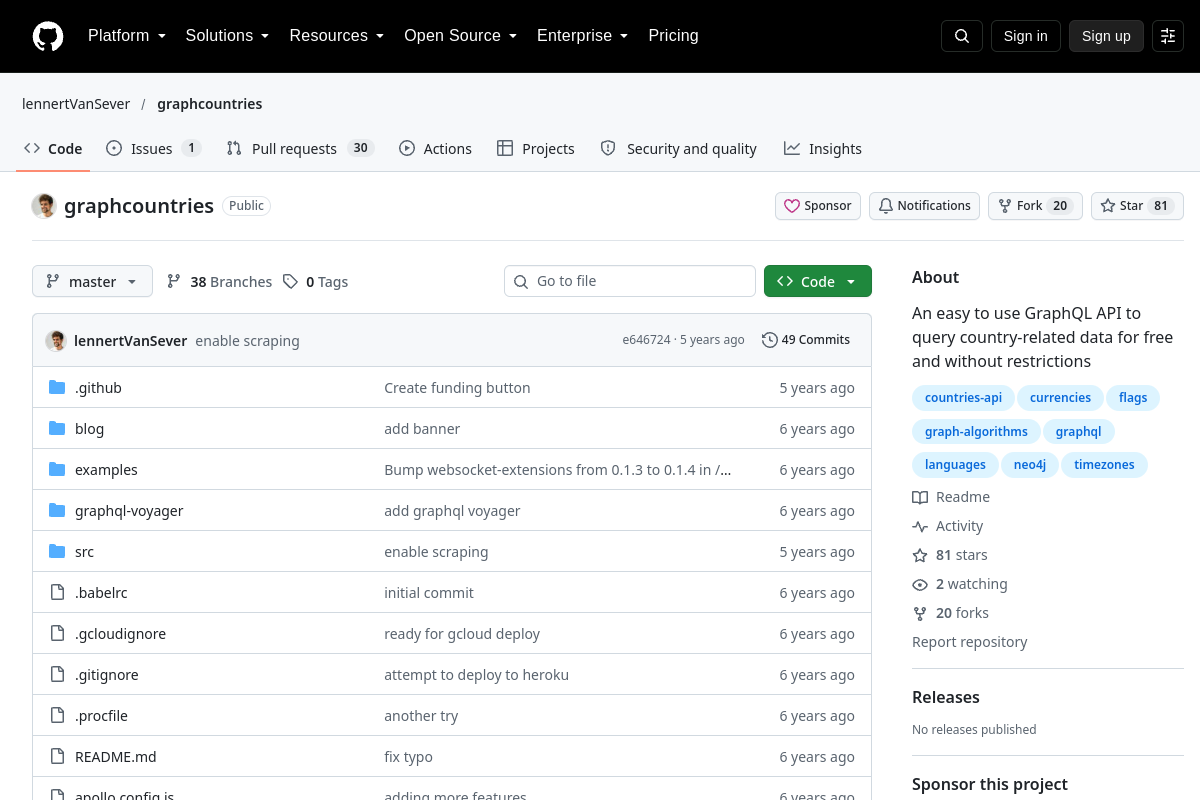Click the Sign up button
The height and width of the screenshot is (800, 1200).
tap(1106, 36)
